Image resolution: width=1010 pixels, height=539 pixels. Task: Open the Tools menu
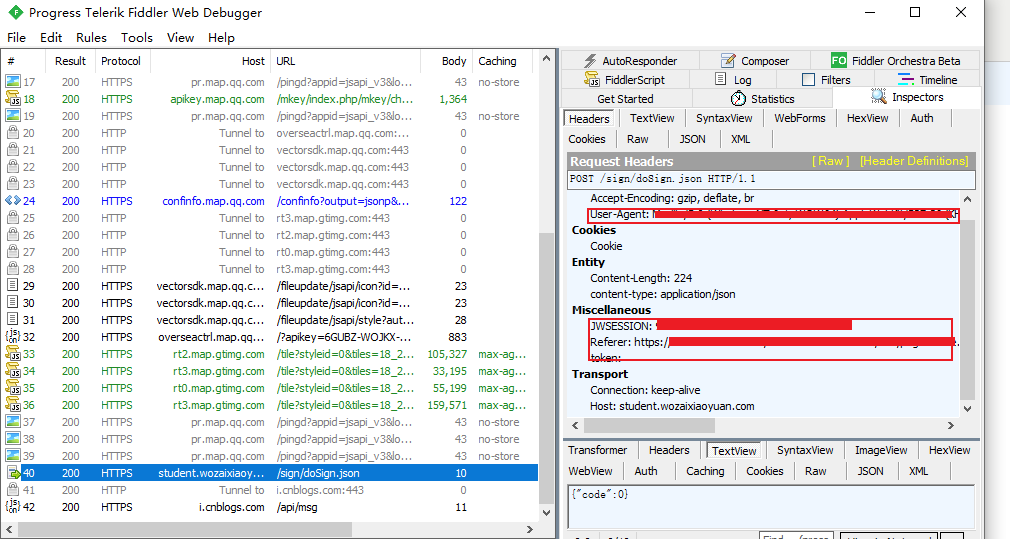click(137, 37)
